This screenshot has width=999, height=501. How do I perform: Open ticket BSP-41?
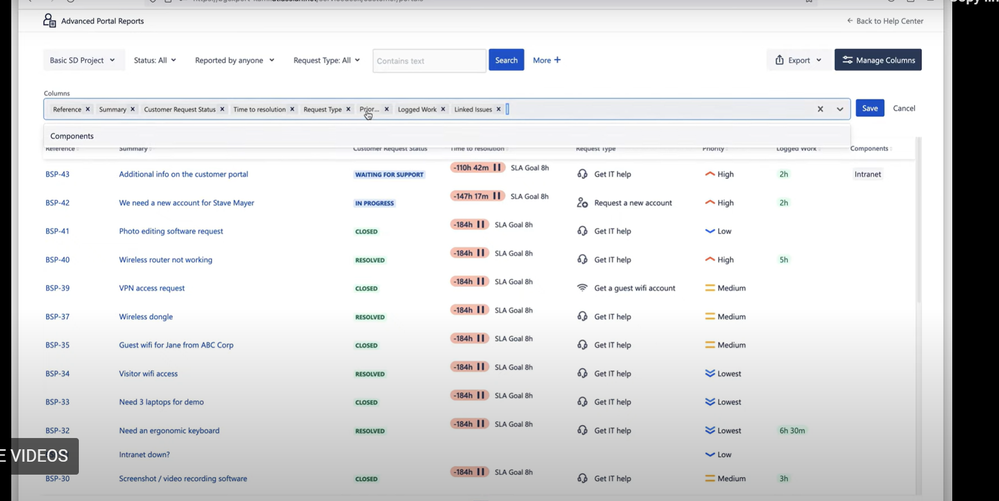(57, 231)
